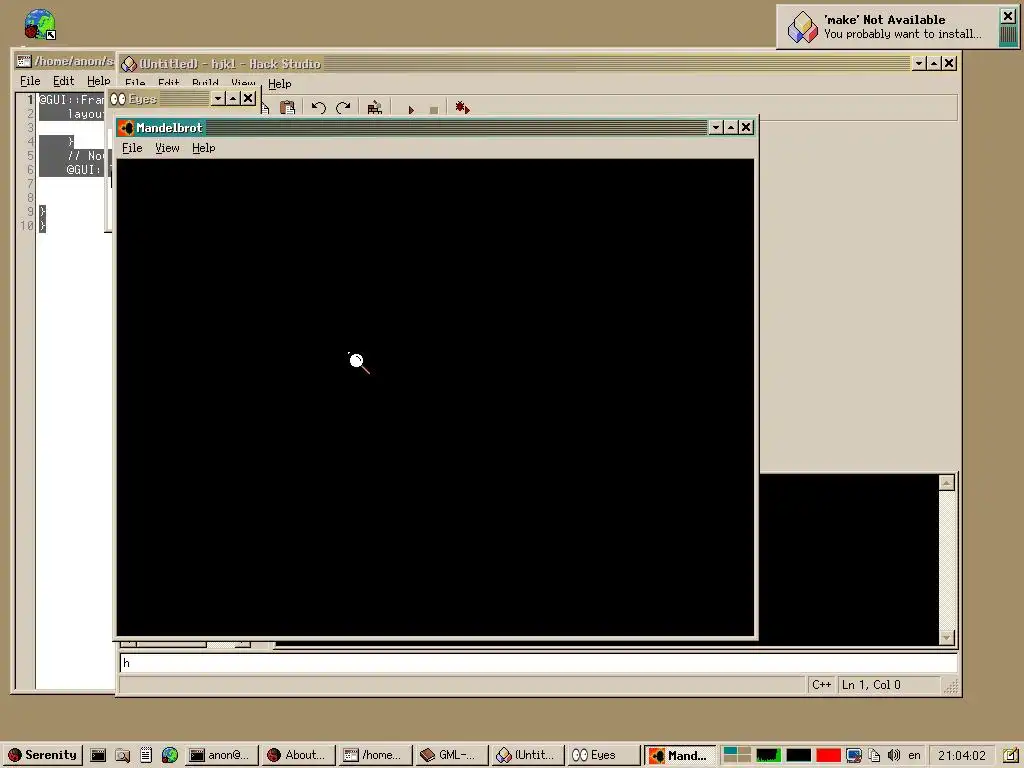The width and height of the screenshot is (1024, 768).
Task: Open Hack Studio's Help menu
Action: point(280,84)
